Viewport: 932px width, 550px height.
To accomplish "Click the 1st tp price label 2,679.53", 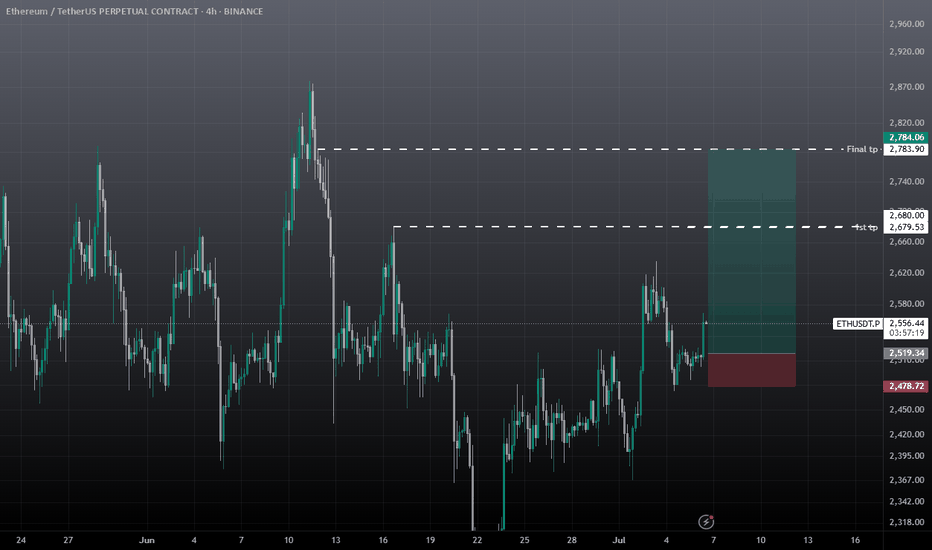I will (906, 227).
